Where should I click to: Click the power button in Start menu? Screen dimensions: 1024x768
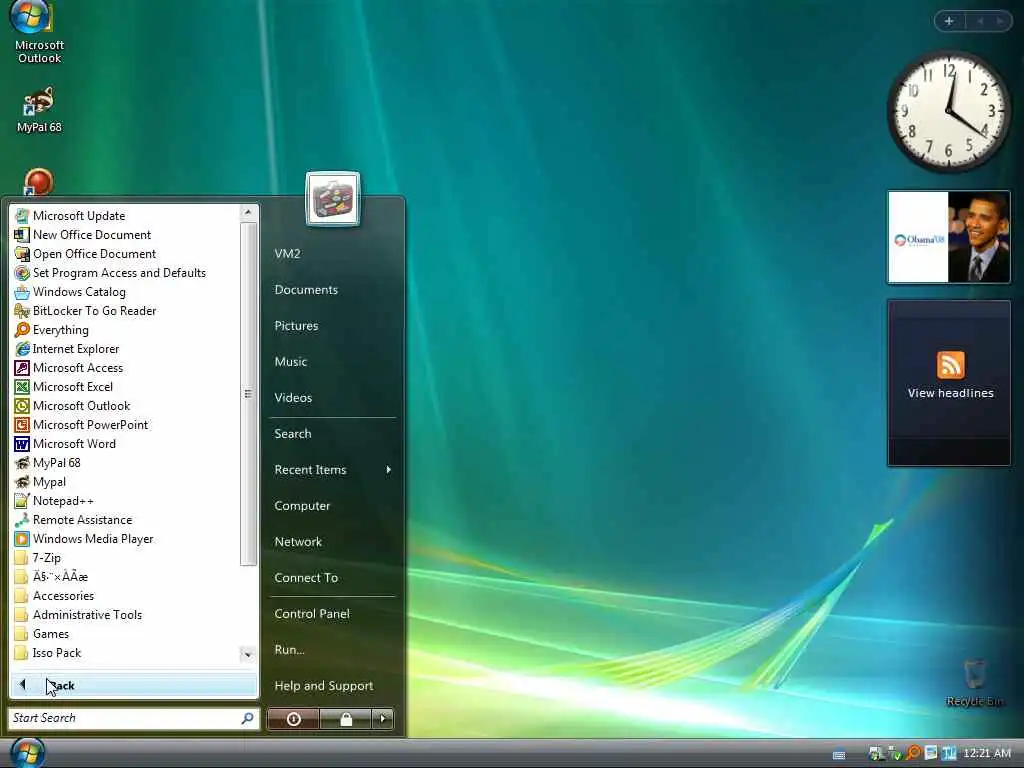293,719
